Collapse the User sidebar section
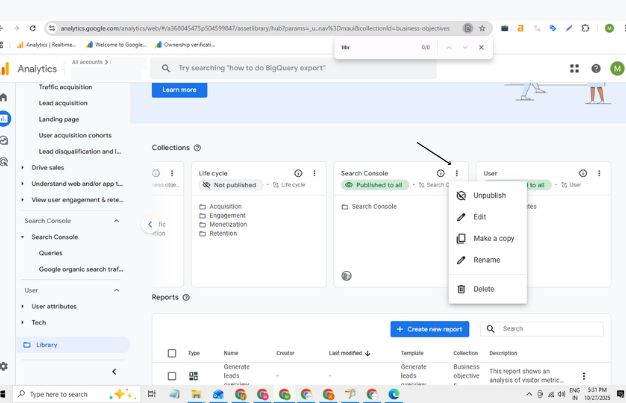 pyautogui.click(x=116, y=290)
